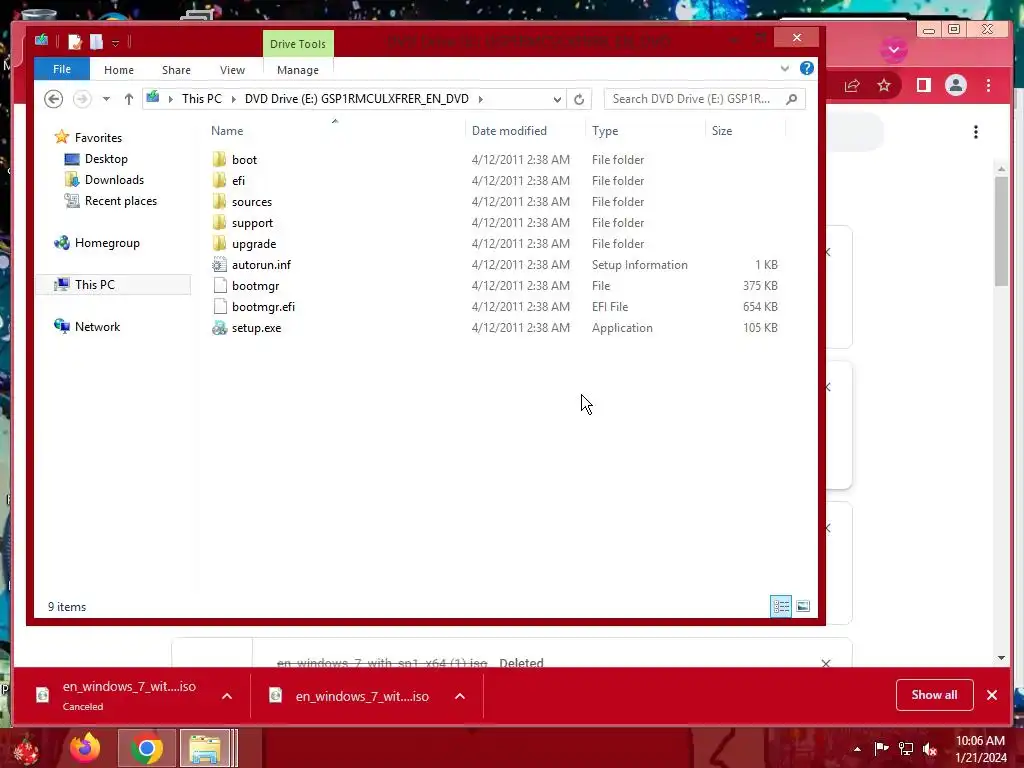Open recent locations dropdown arrow
This screenshot has height=768, width=1024.
(106, 99)
